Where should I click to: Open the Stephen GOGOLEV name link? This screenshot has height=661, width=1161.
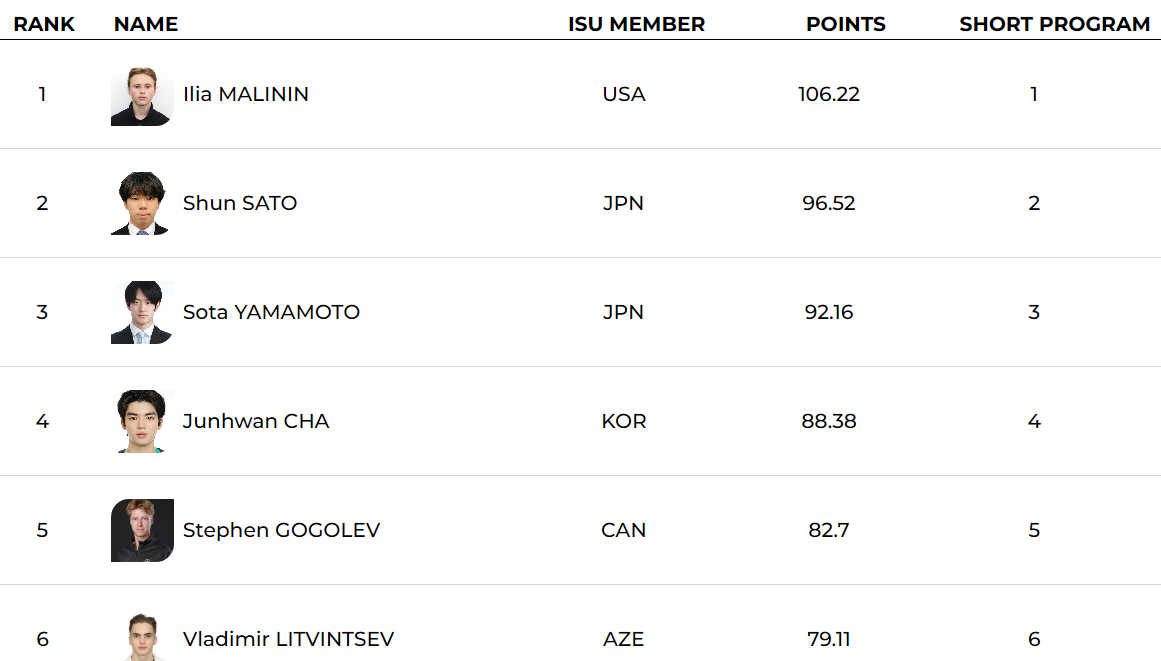pos(281,530)
